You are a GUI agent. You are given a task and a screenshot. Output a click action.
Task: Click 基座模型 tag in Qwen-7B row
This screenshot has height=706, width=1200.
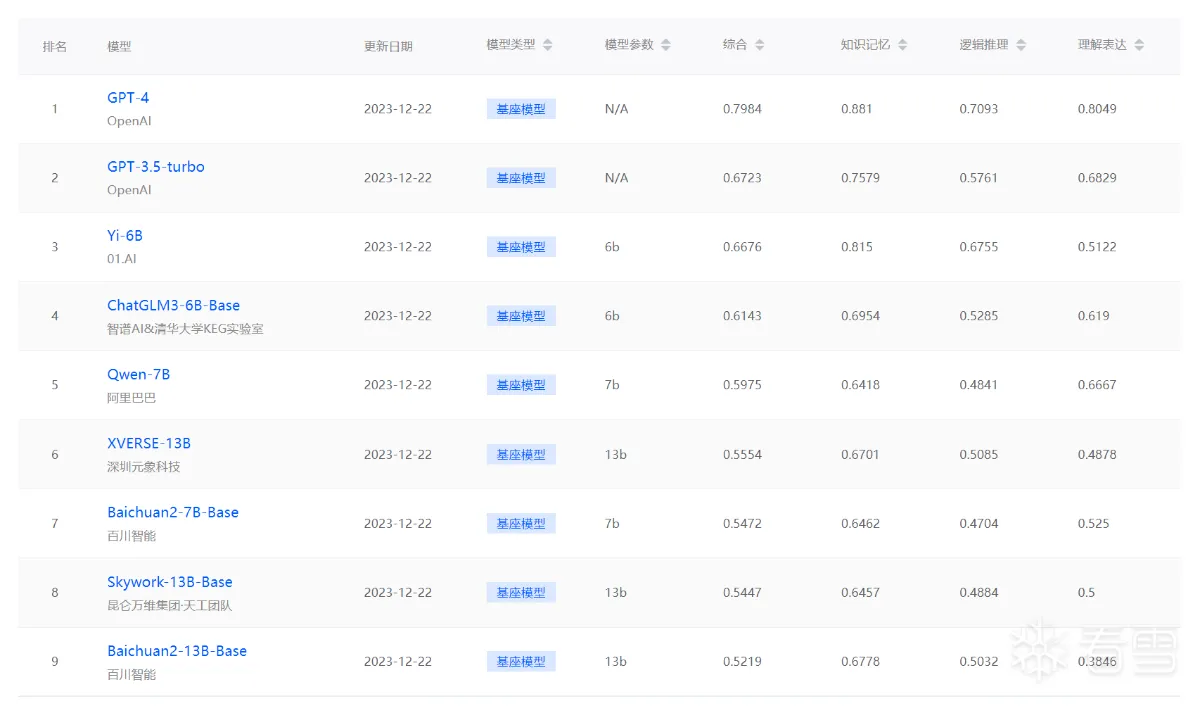[x=521, y=385]
